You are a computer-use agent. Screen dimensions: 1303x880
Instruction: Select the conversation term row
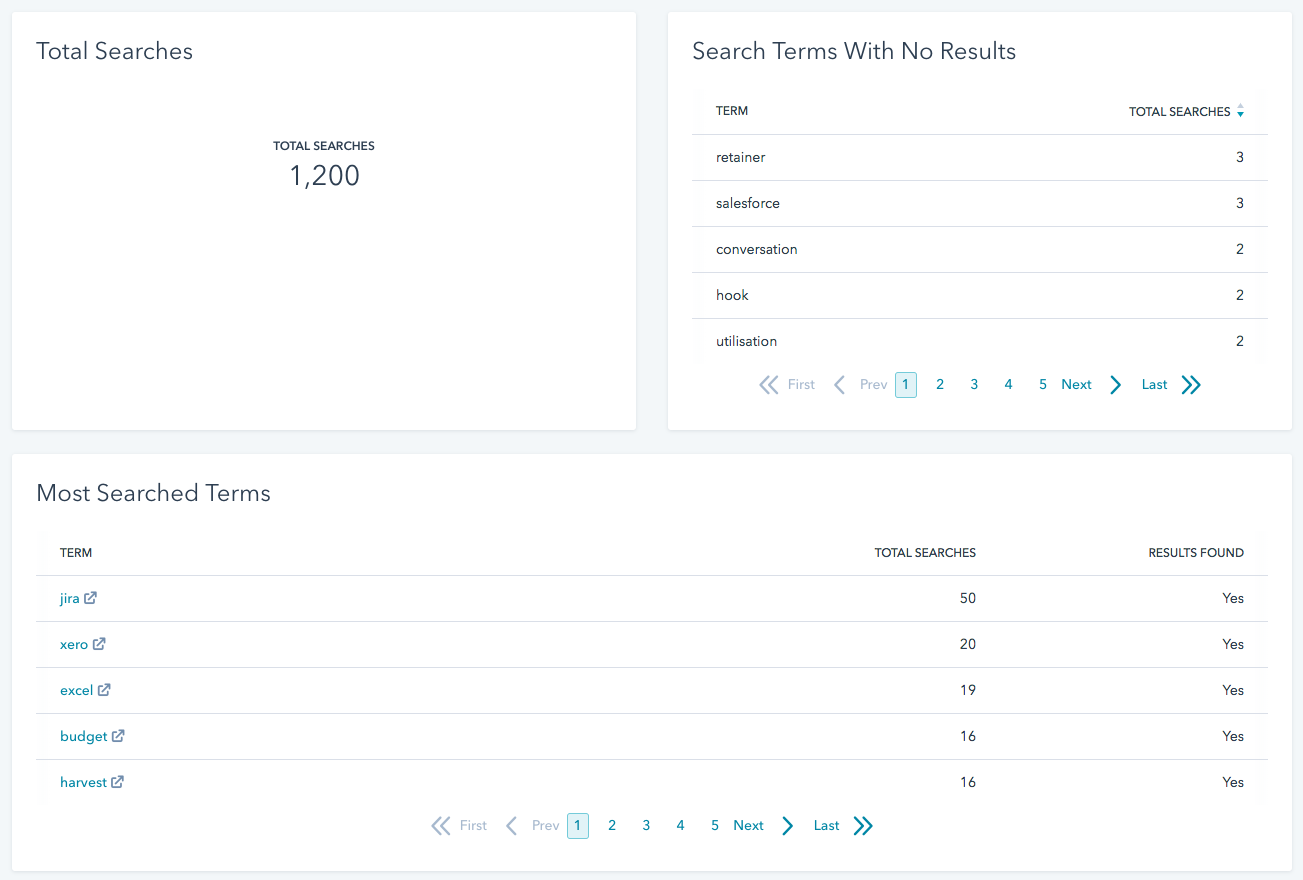tap(980, 250)
